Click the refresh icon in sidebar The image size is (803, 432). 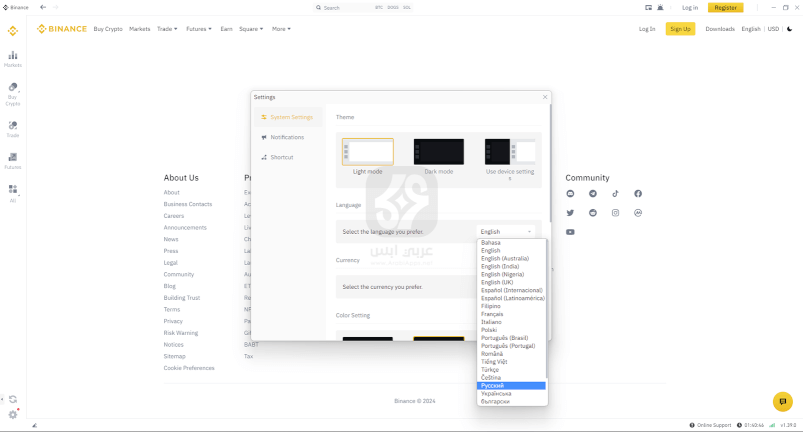13,399
